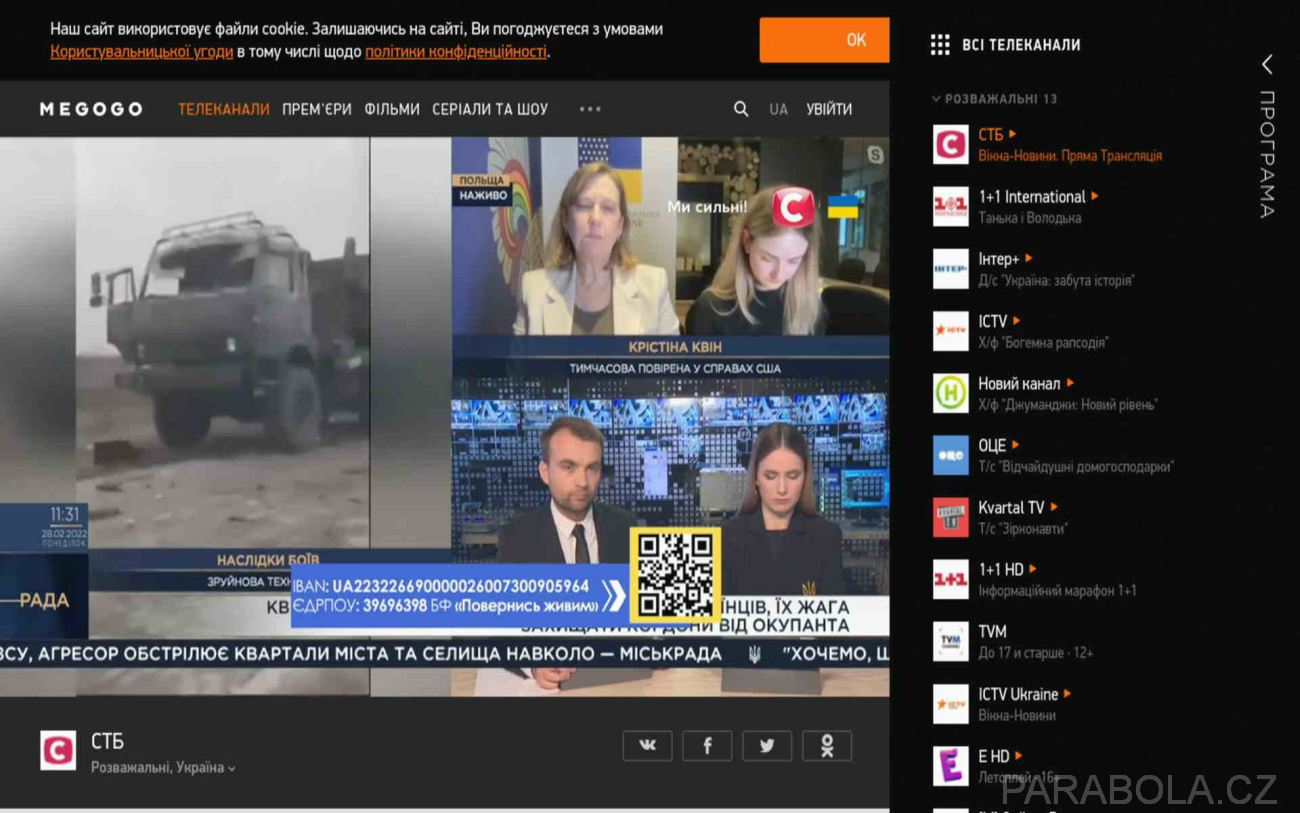This screenshot has height=813, width=1300.
Task: Open the Користувальницької угоди link
Action: (x=142, y=51)
